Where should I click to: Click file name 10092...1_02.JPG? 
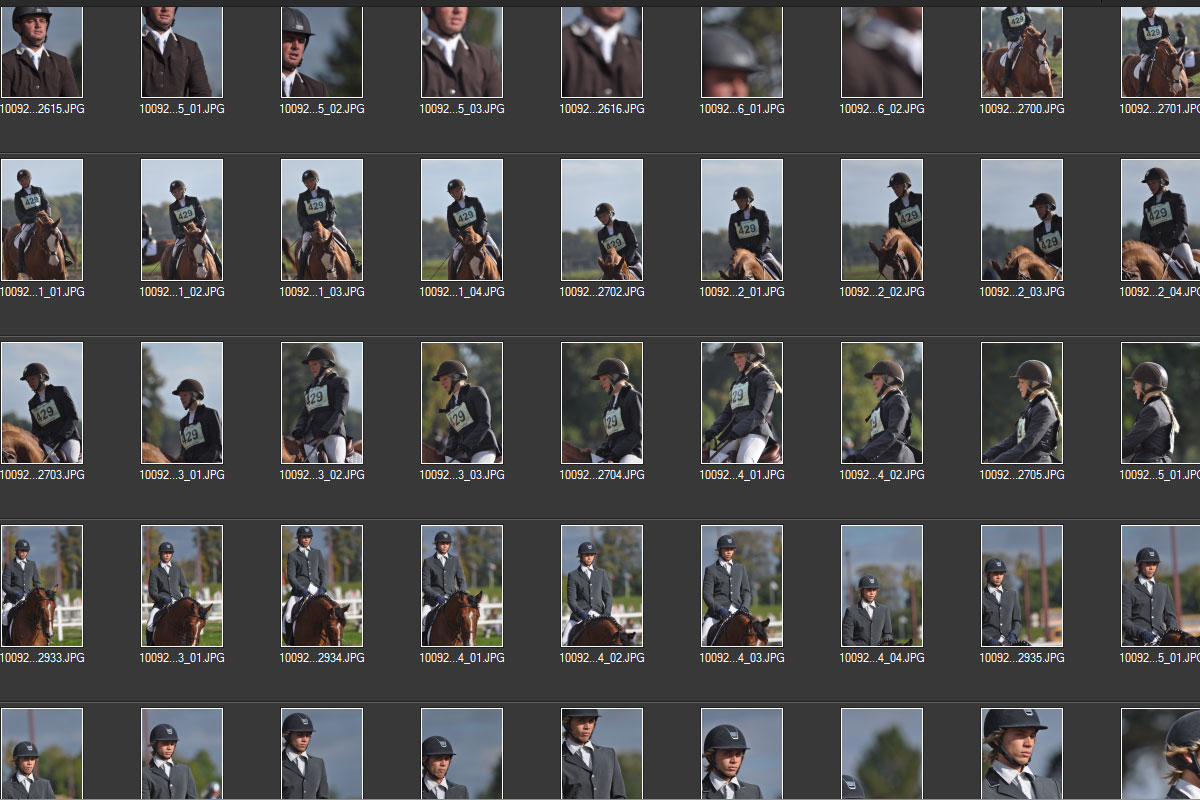coord(182,292)
